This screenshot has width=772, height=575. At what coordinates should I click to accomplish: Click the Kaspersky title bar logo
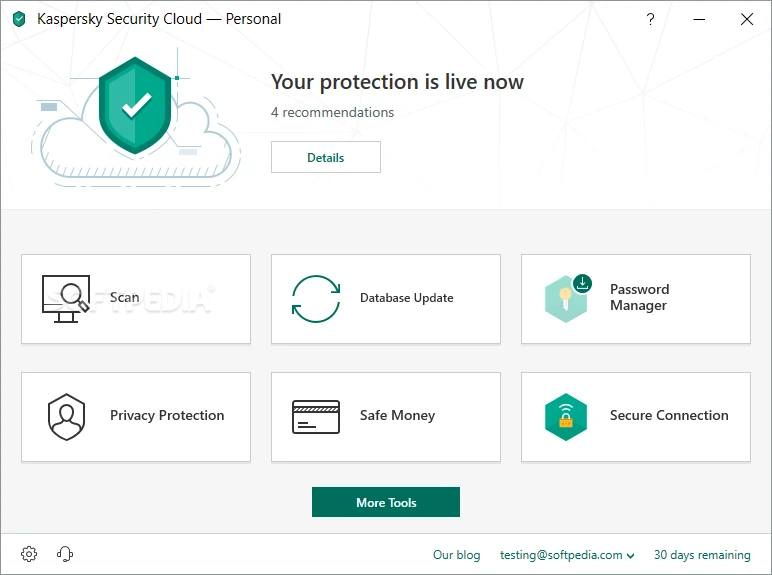[19, 19]
